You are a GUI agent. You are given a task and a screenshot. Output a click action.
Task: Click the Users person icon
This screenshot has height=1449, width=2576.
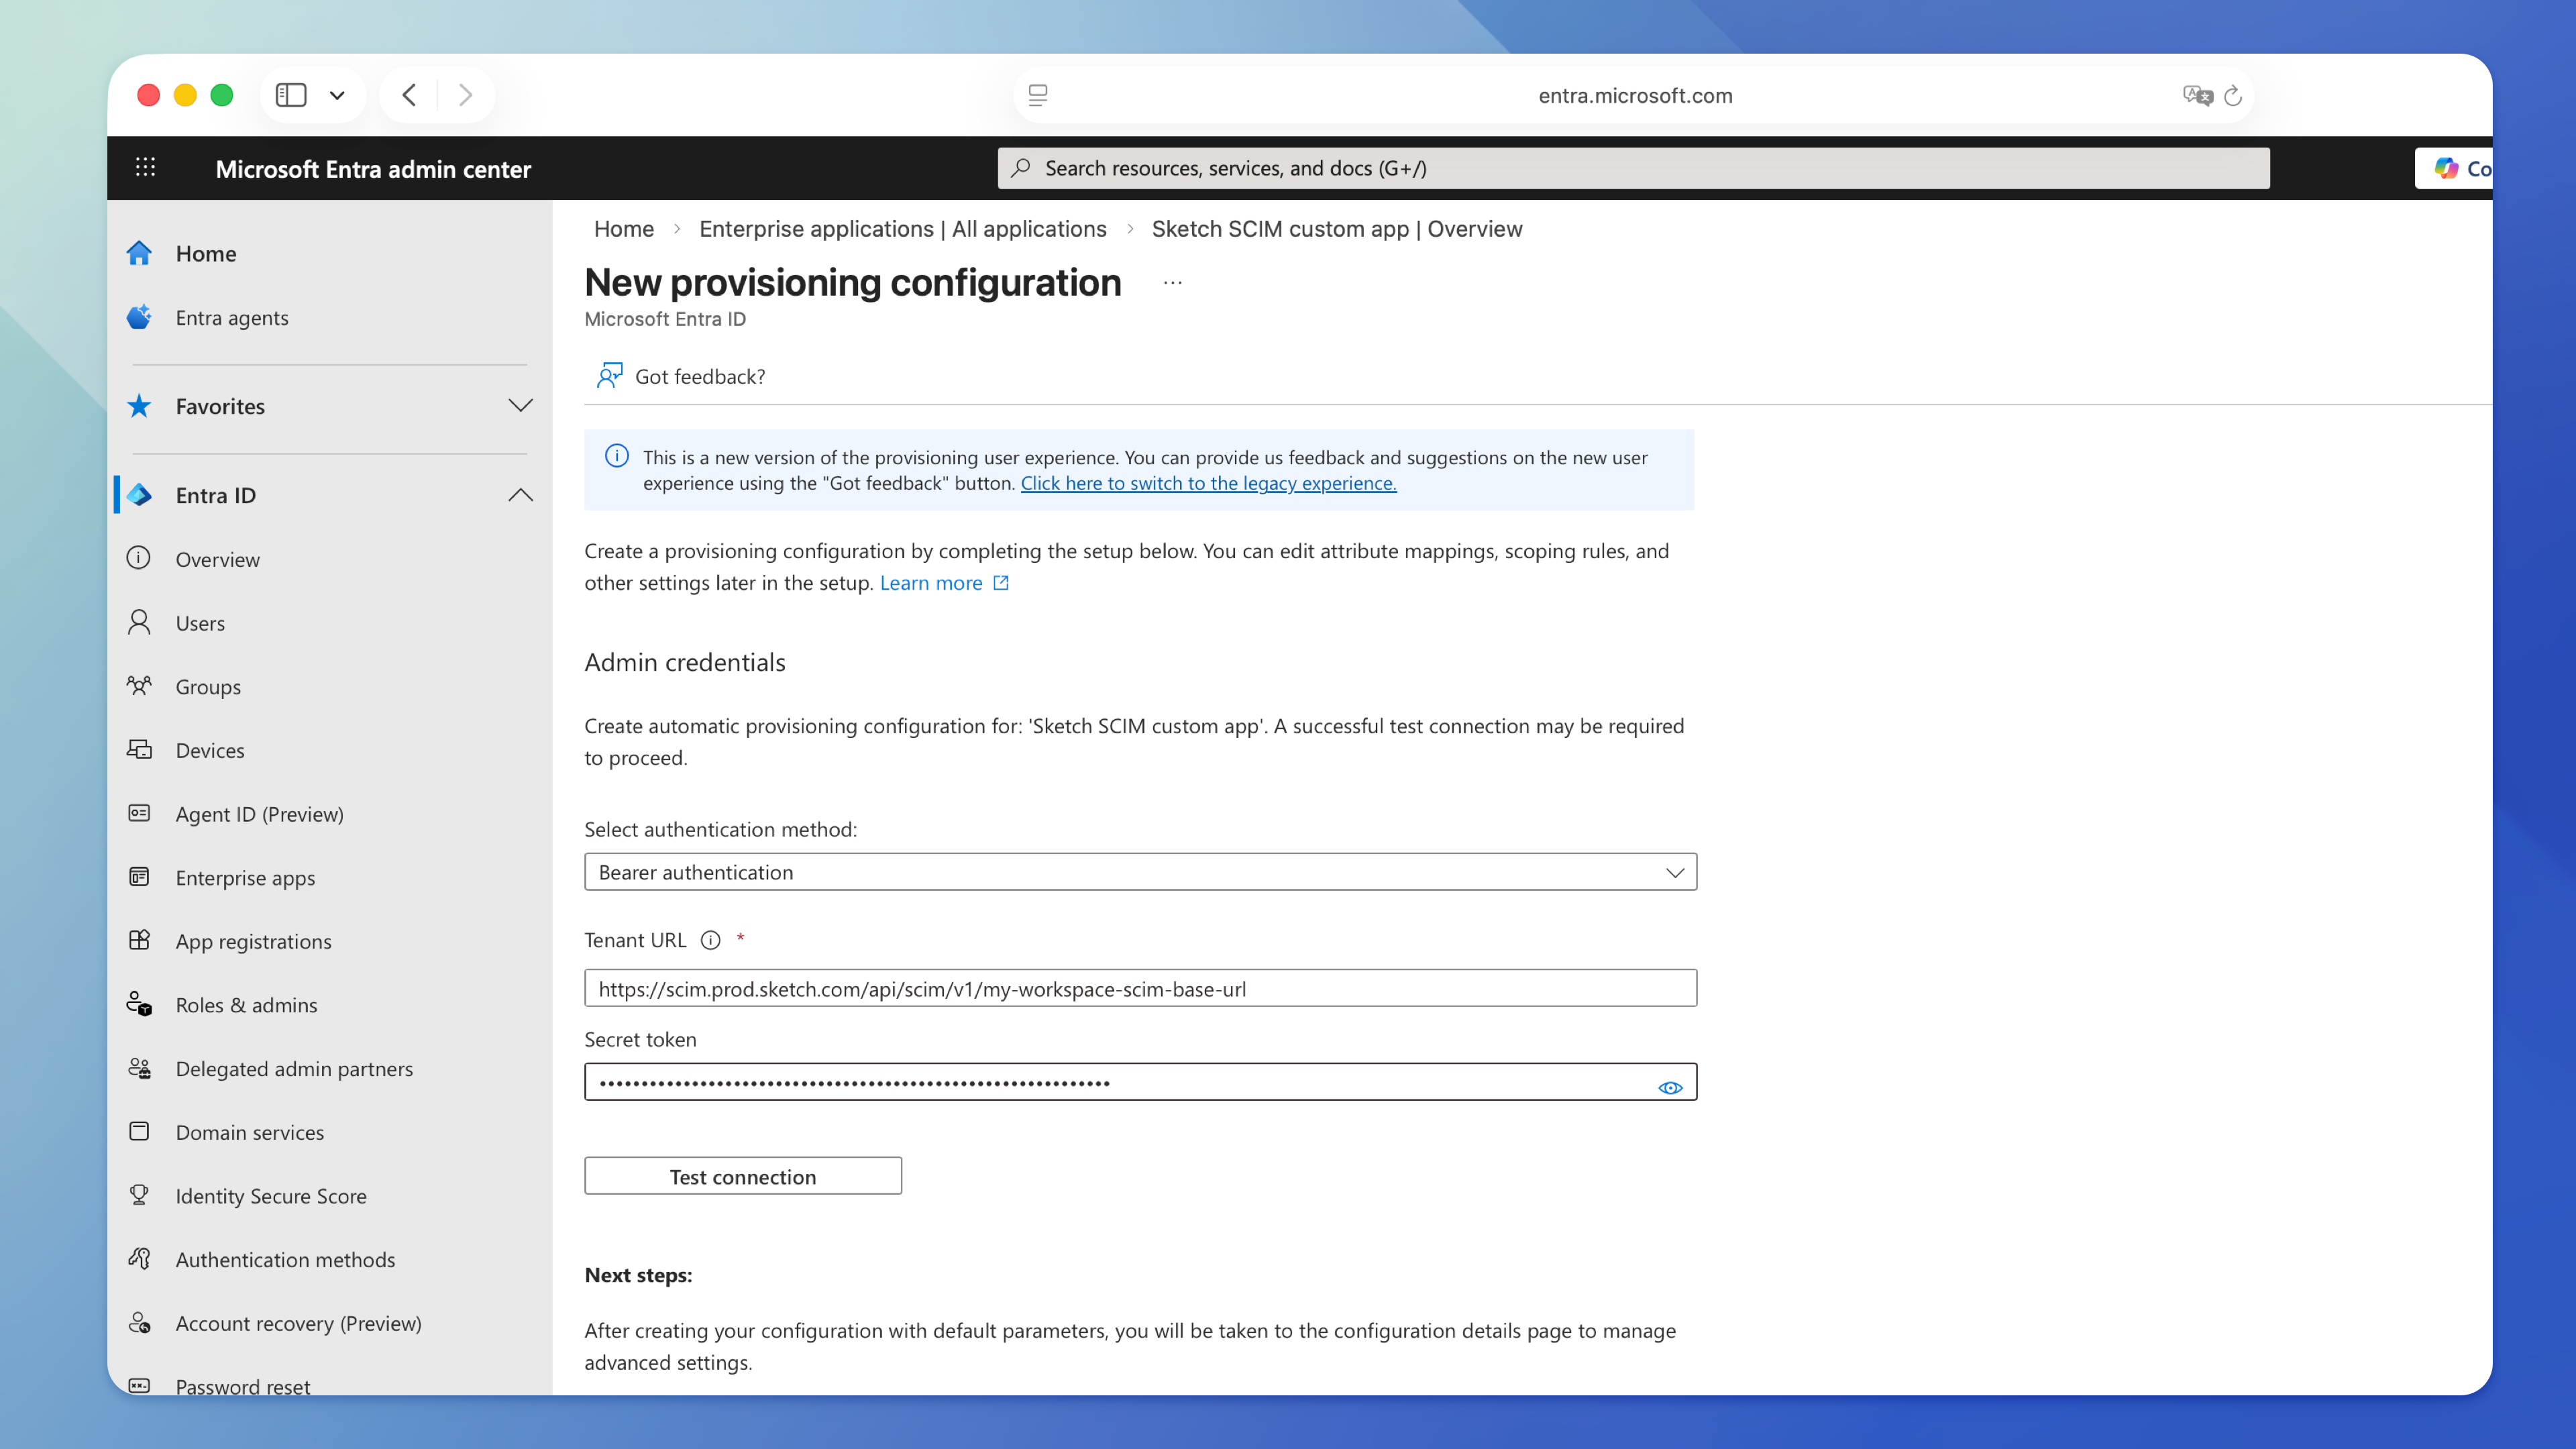pos(139,622)
